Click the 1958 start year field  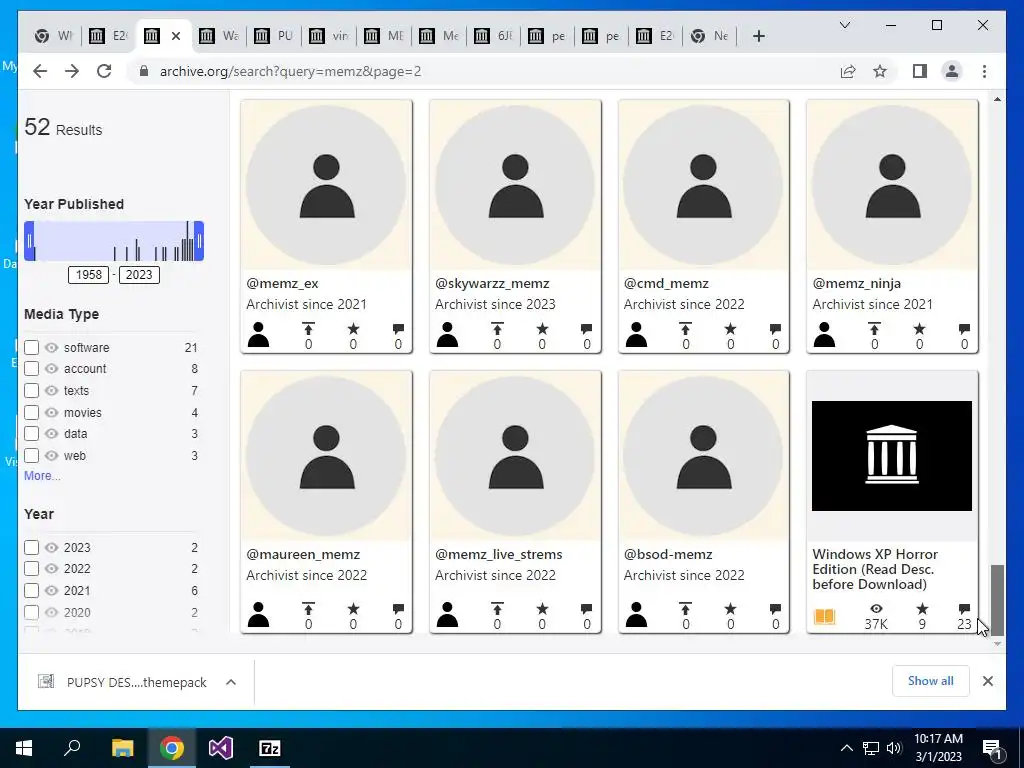88,274
